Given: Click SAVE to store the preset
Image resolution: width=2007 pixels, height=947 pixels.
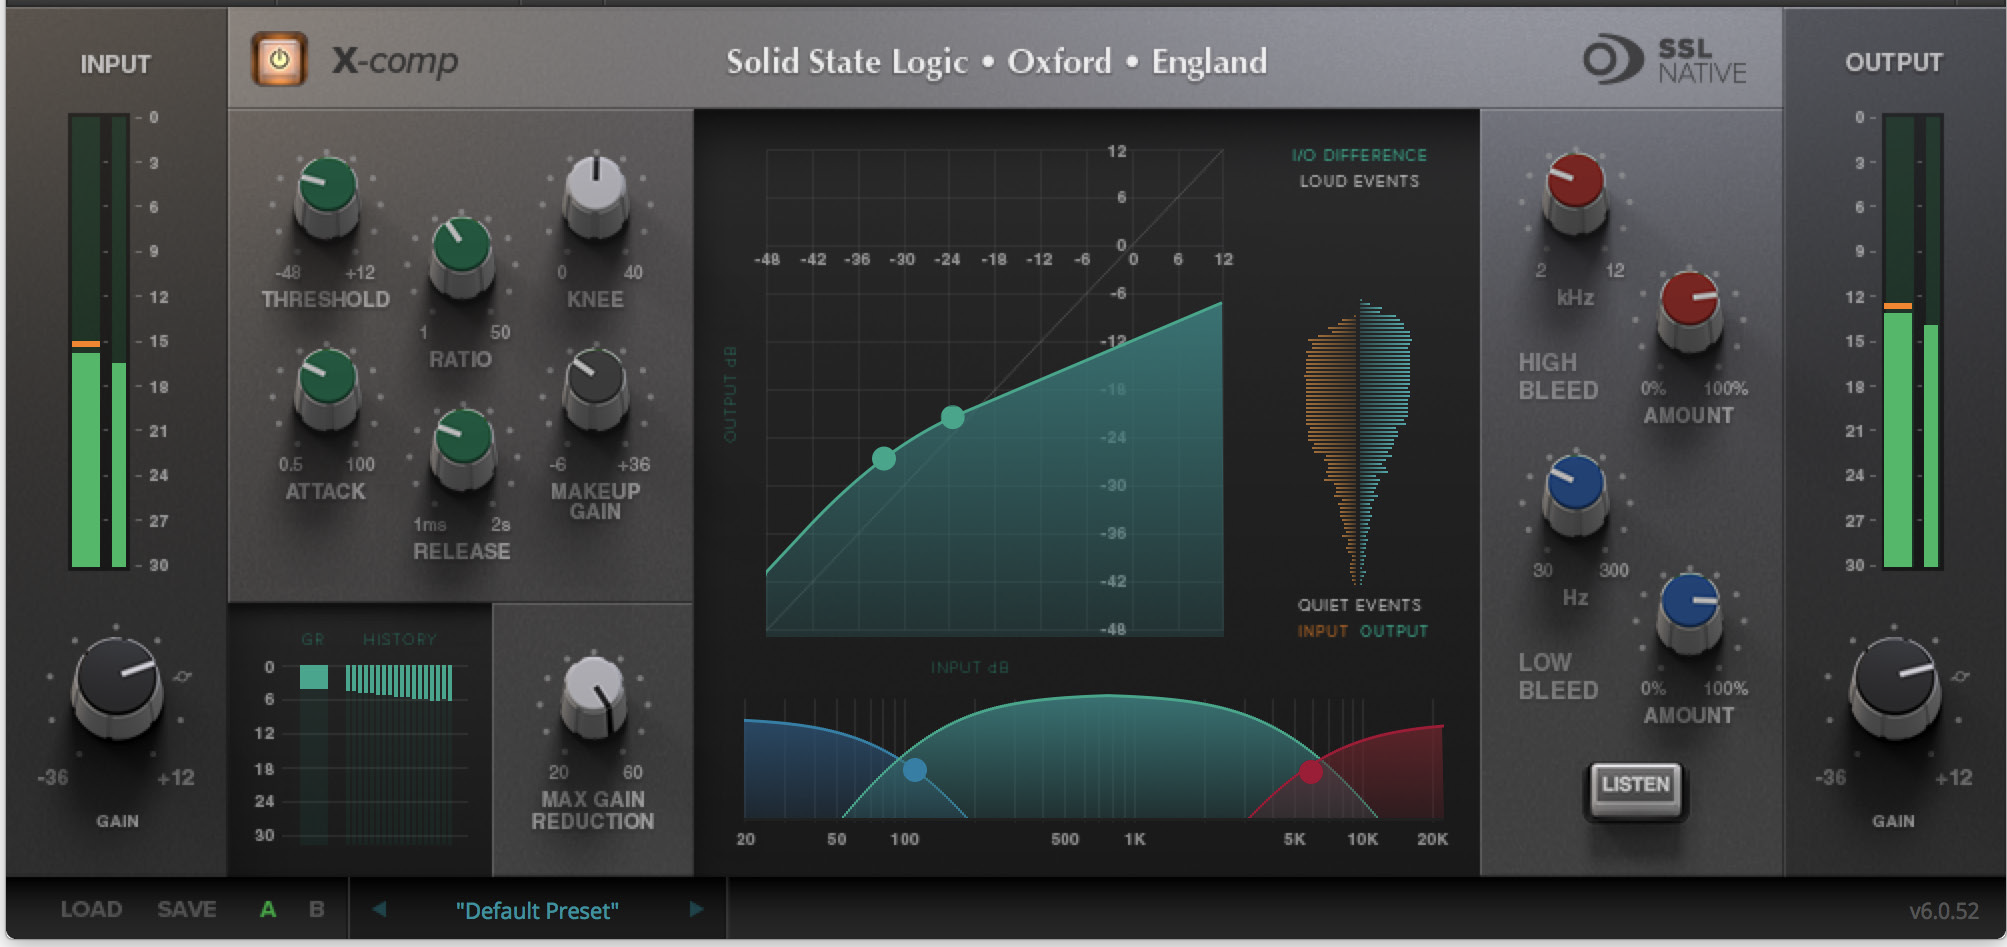Looking at the screenshot, I should click(187, 909).
